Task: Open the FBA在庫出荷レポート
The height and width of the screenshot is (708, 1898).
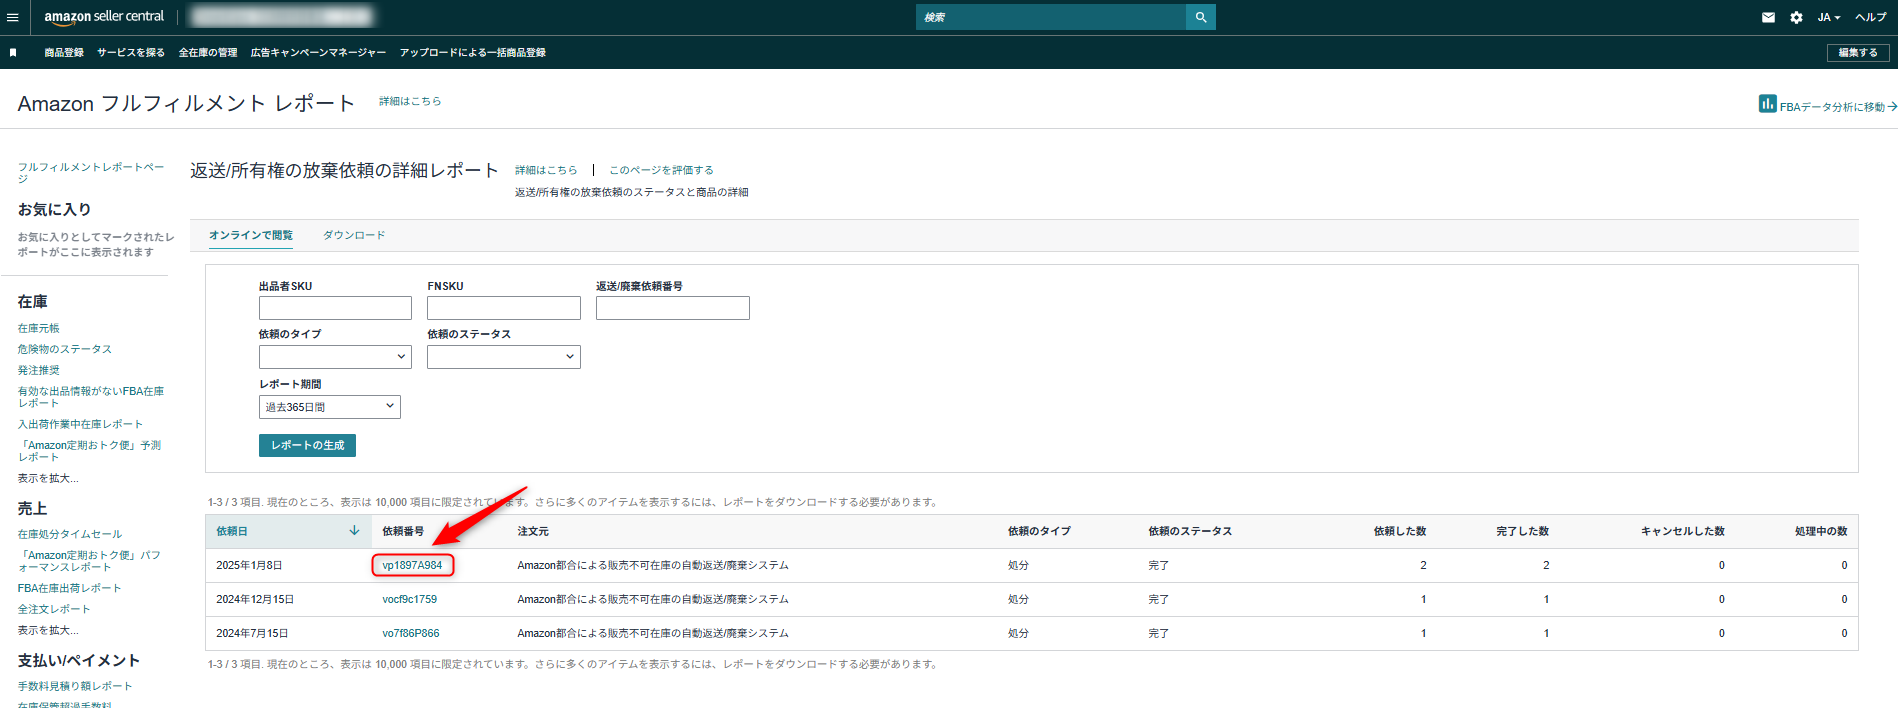Action: click(69, 588)
